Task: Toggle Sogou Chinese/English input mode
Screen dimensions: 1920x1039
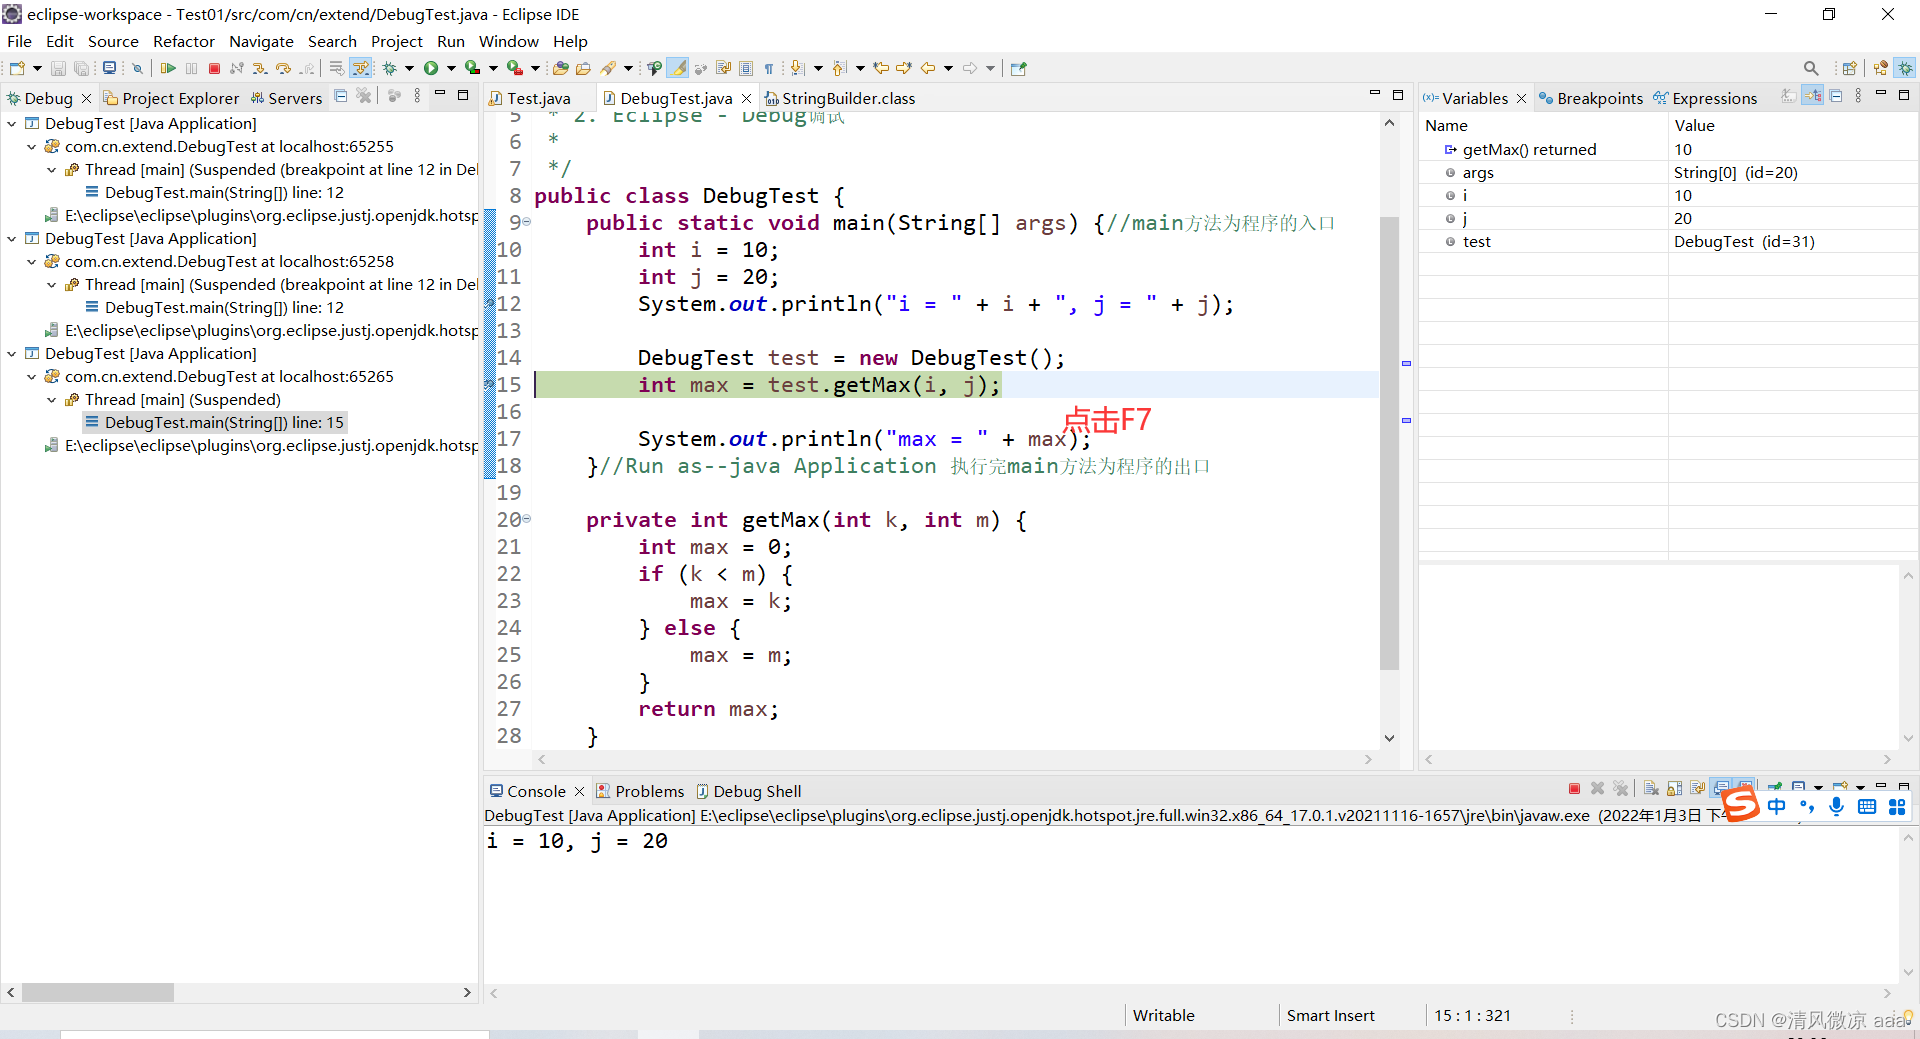Action: coord(1776,806)
